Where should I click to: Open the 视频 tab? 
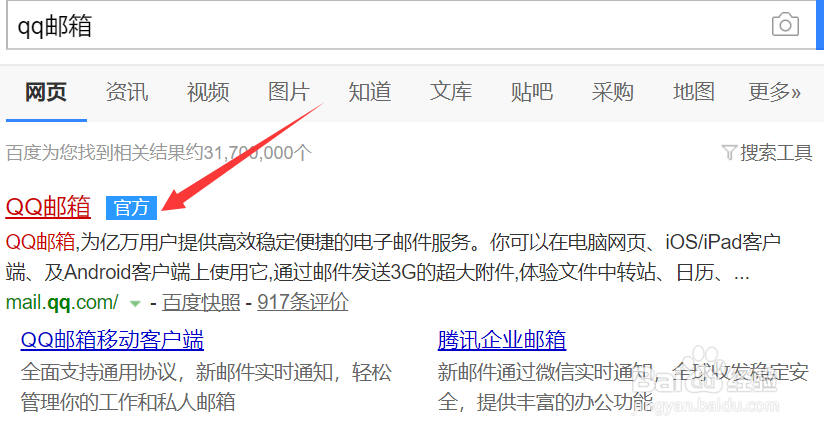click(x=208, y=92)
